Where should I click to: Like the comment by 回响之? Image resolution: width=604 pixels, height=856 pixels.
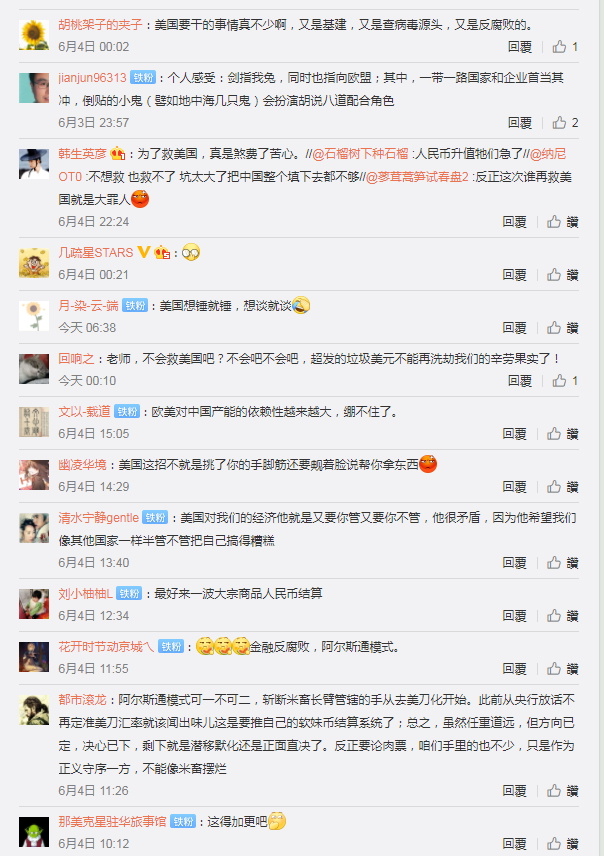(565, 381)
